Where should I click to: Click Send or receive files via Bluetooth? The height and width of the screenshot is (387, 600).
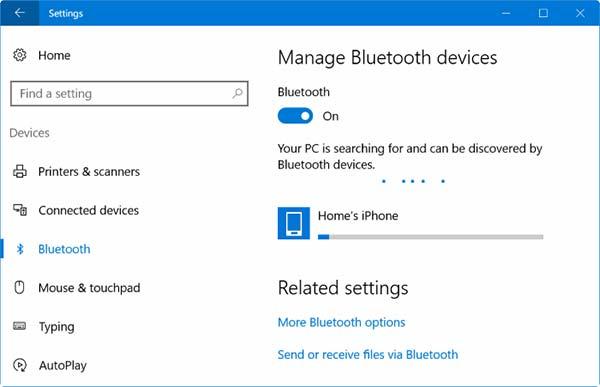point(368,354)
